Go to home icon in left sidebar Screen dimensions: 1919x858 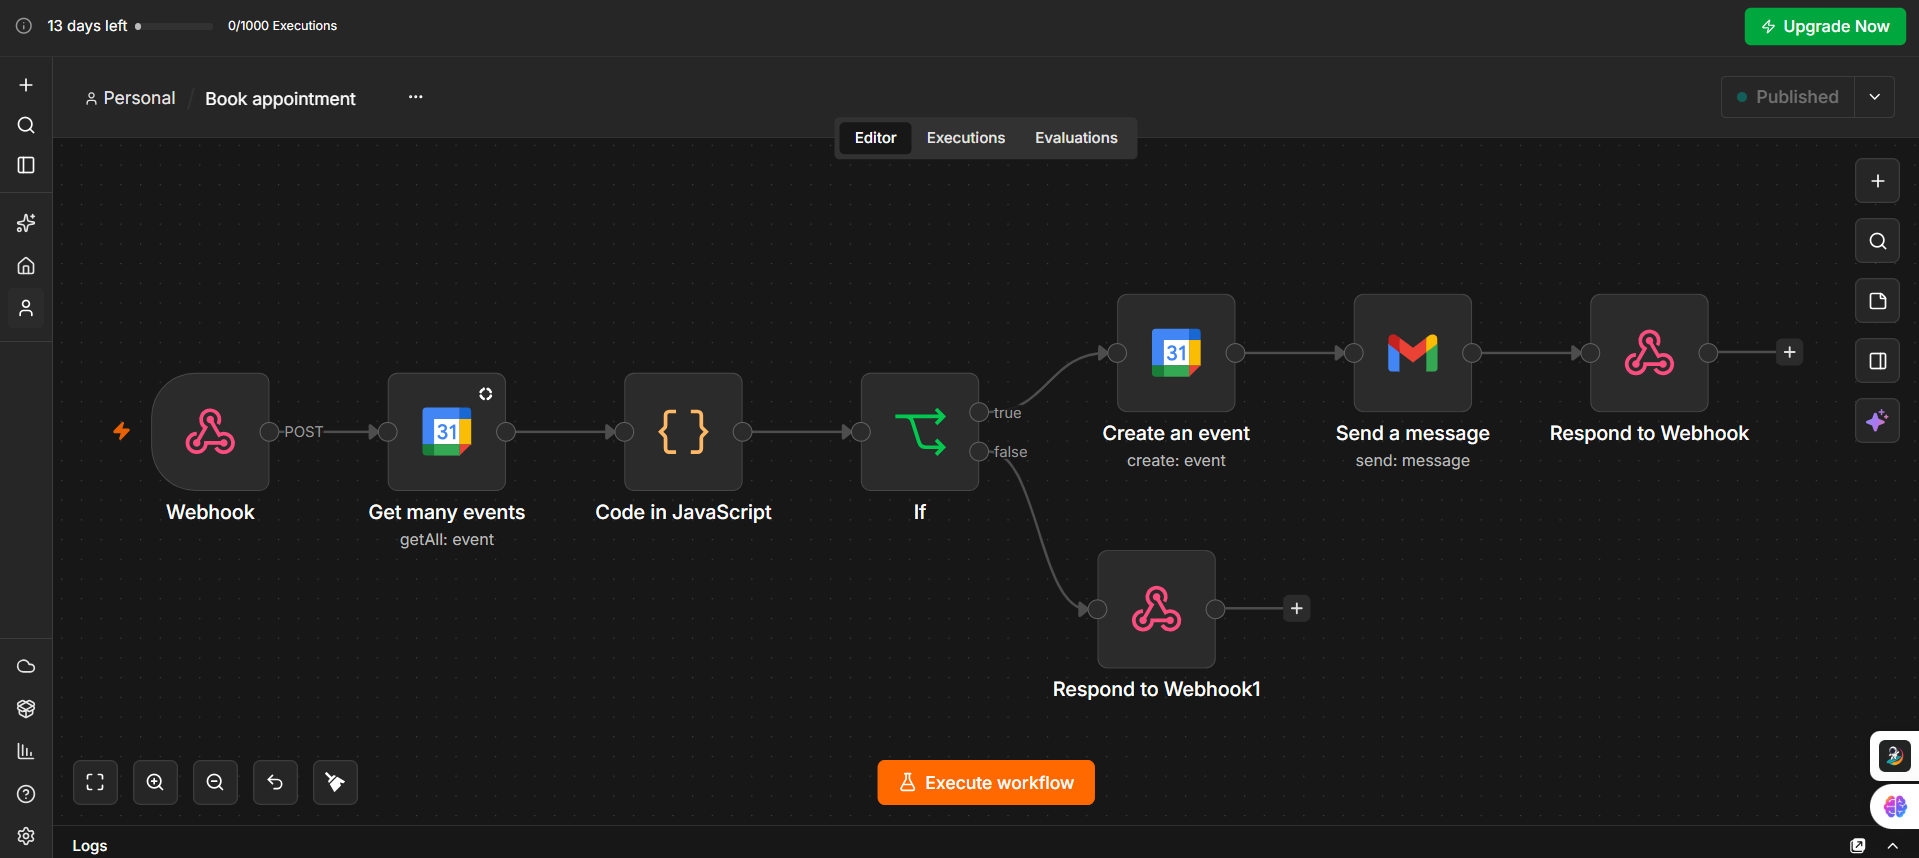pyautogui.click(x=26, y=266)
